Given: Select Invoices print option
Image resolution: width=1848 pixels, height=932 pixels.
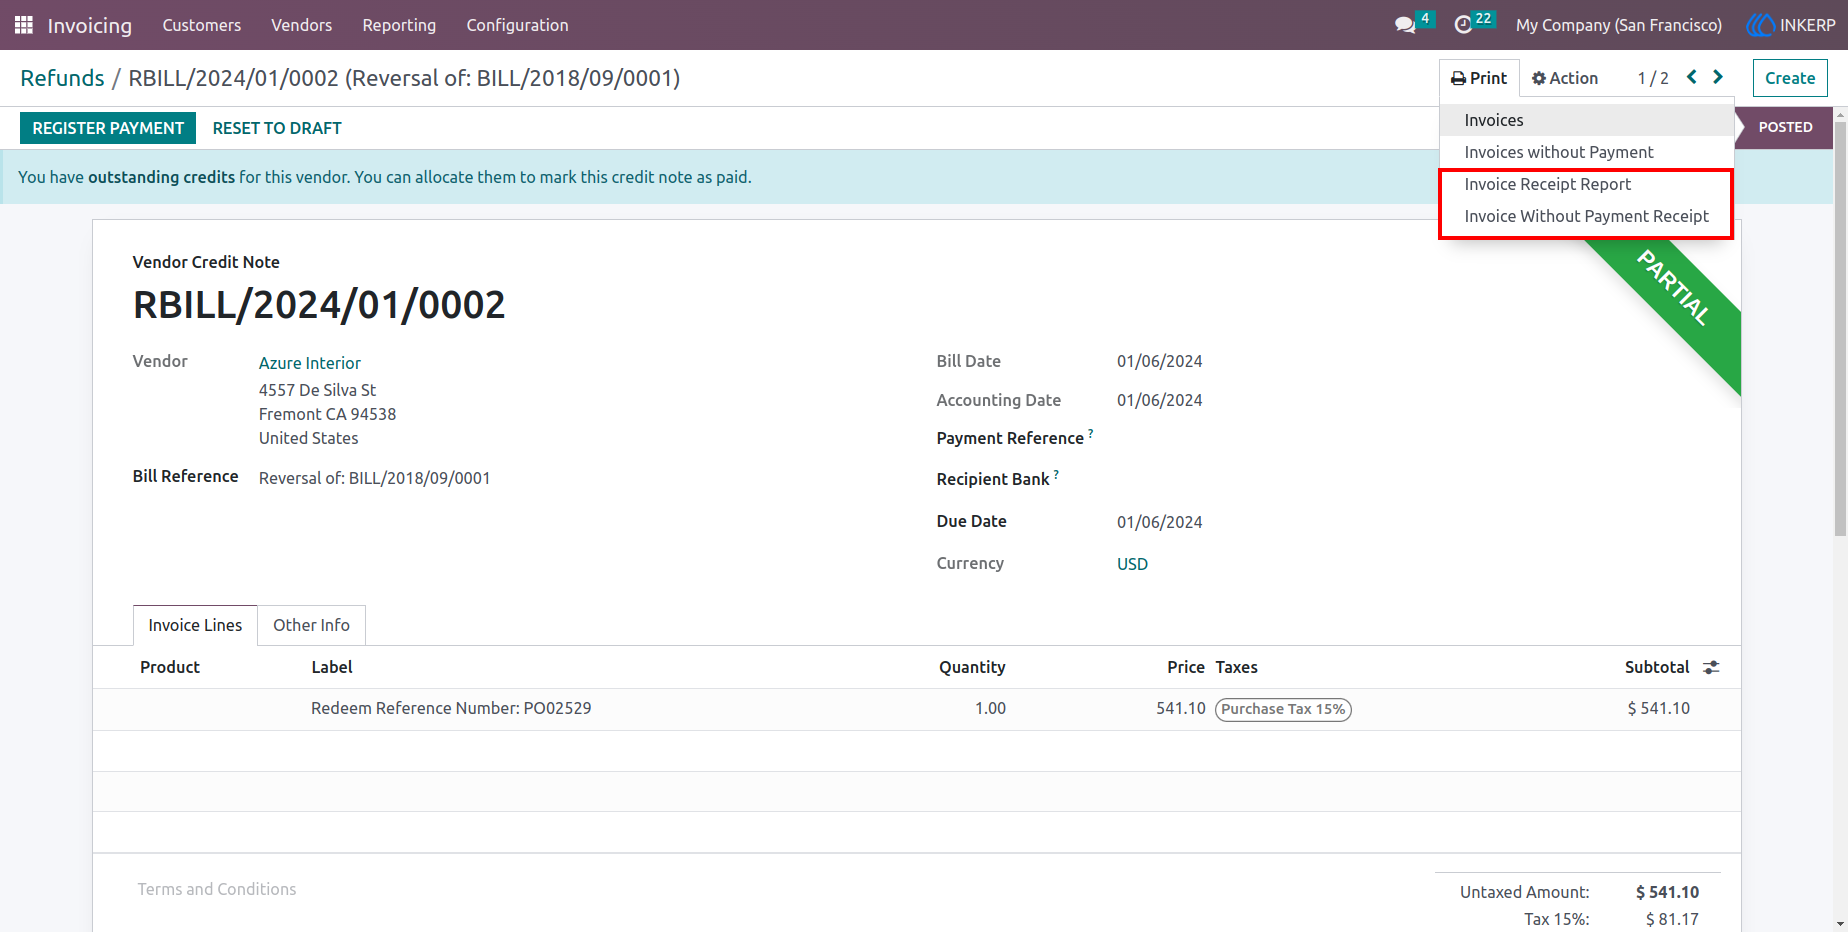Looking at the screenshot, I should coord(1586,120).
